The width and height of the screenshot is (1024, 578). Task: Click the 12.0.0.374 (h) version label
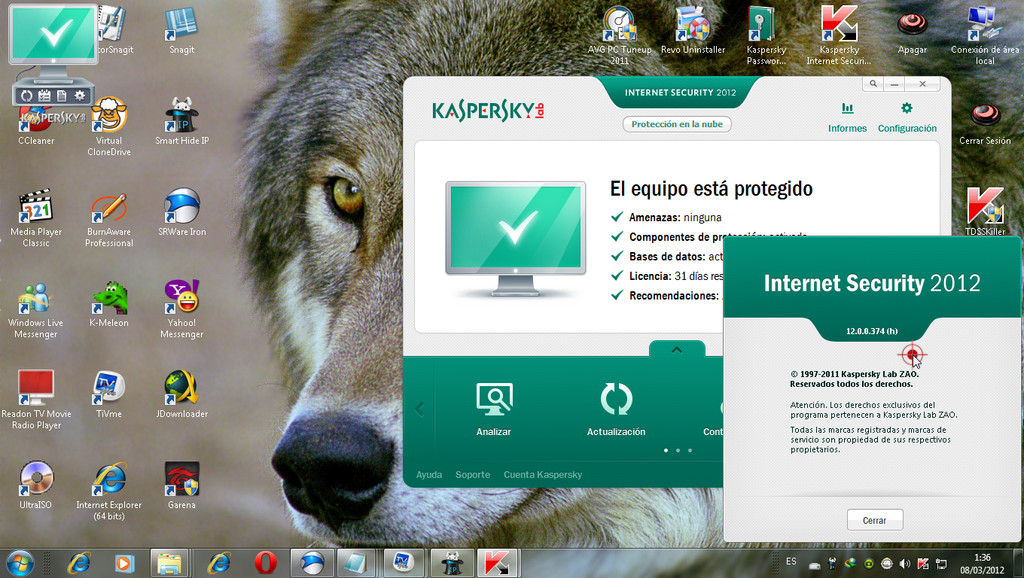[x=872, y=331]
